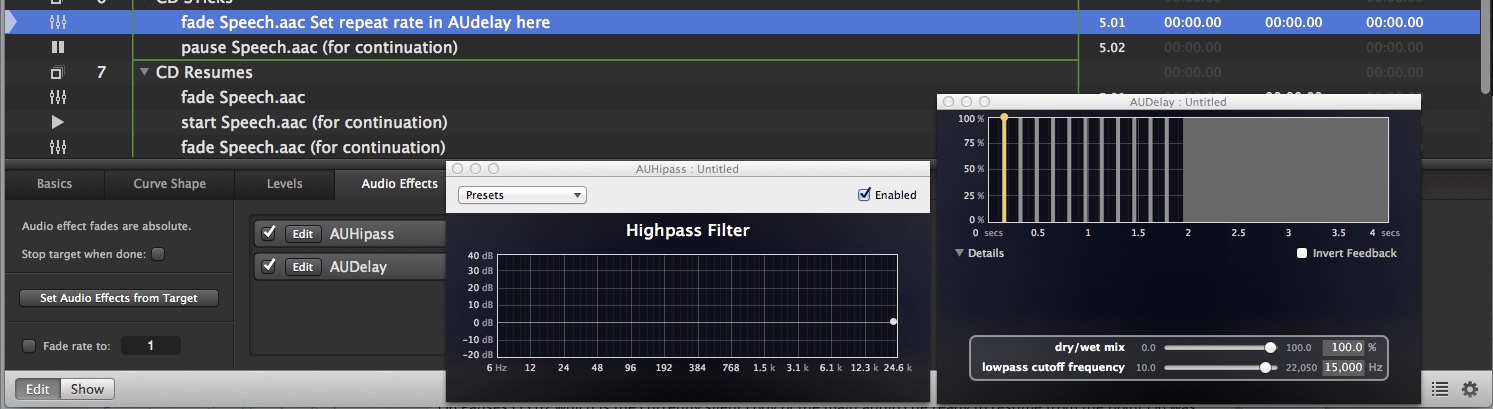The image size is (1493, 409).
Task: Enable the Invert Feedback checkbox
Action: click(1302, 253)
